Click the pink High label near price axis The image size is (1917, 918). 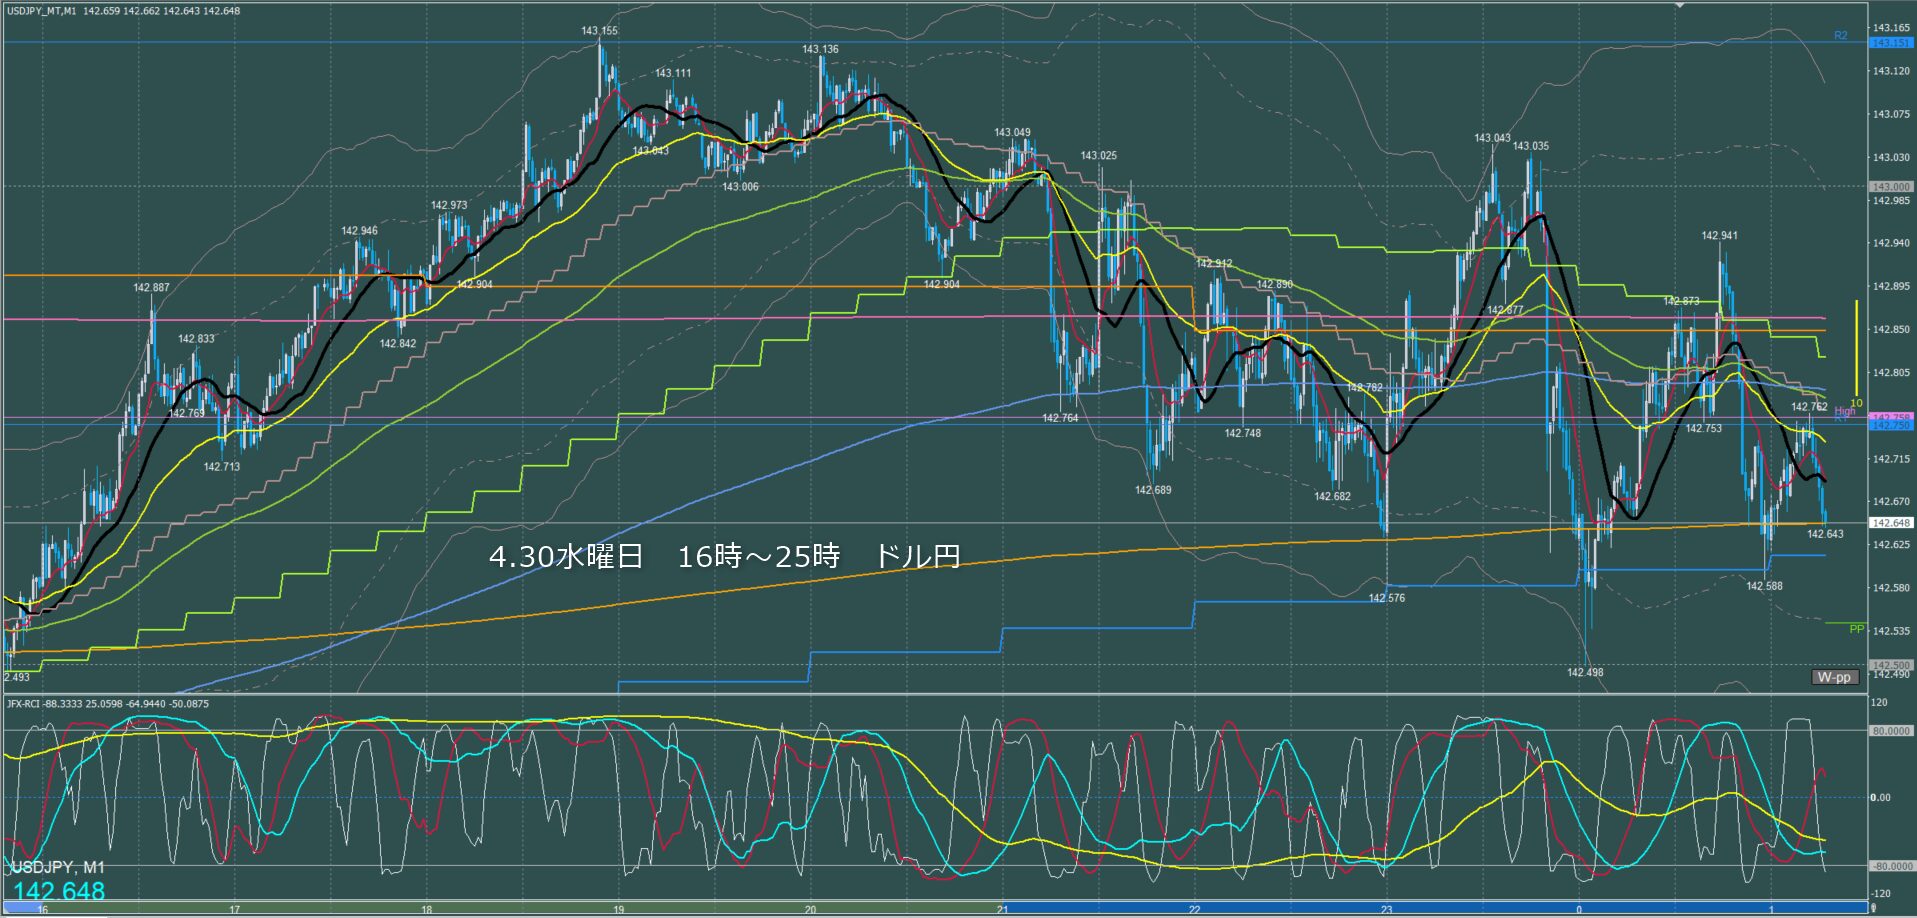point(1845,411)
